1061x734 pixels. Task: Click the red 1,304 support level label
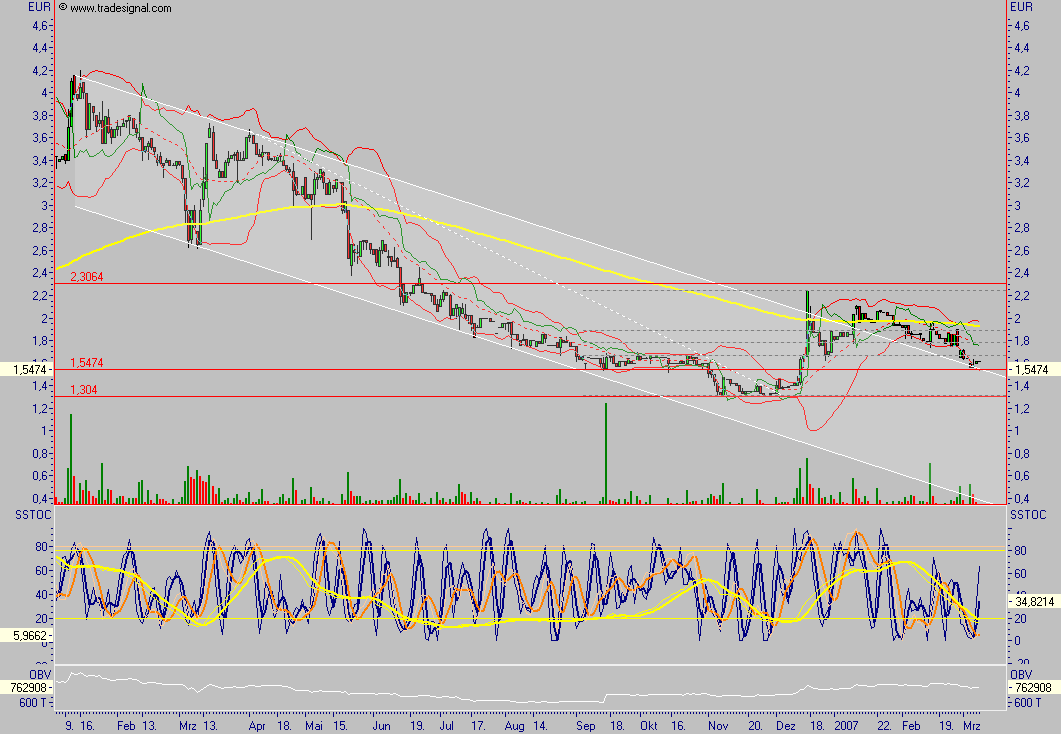[x=82, y=388]
